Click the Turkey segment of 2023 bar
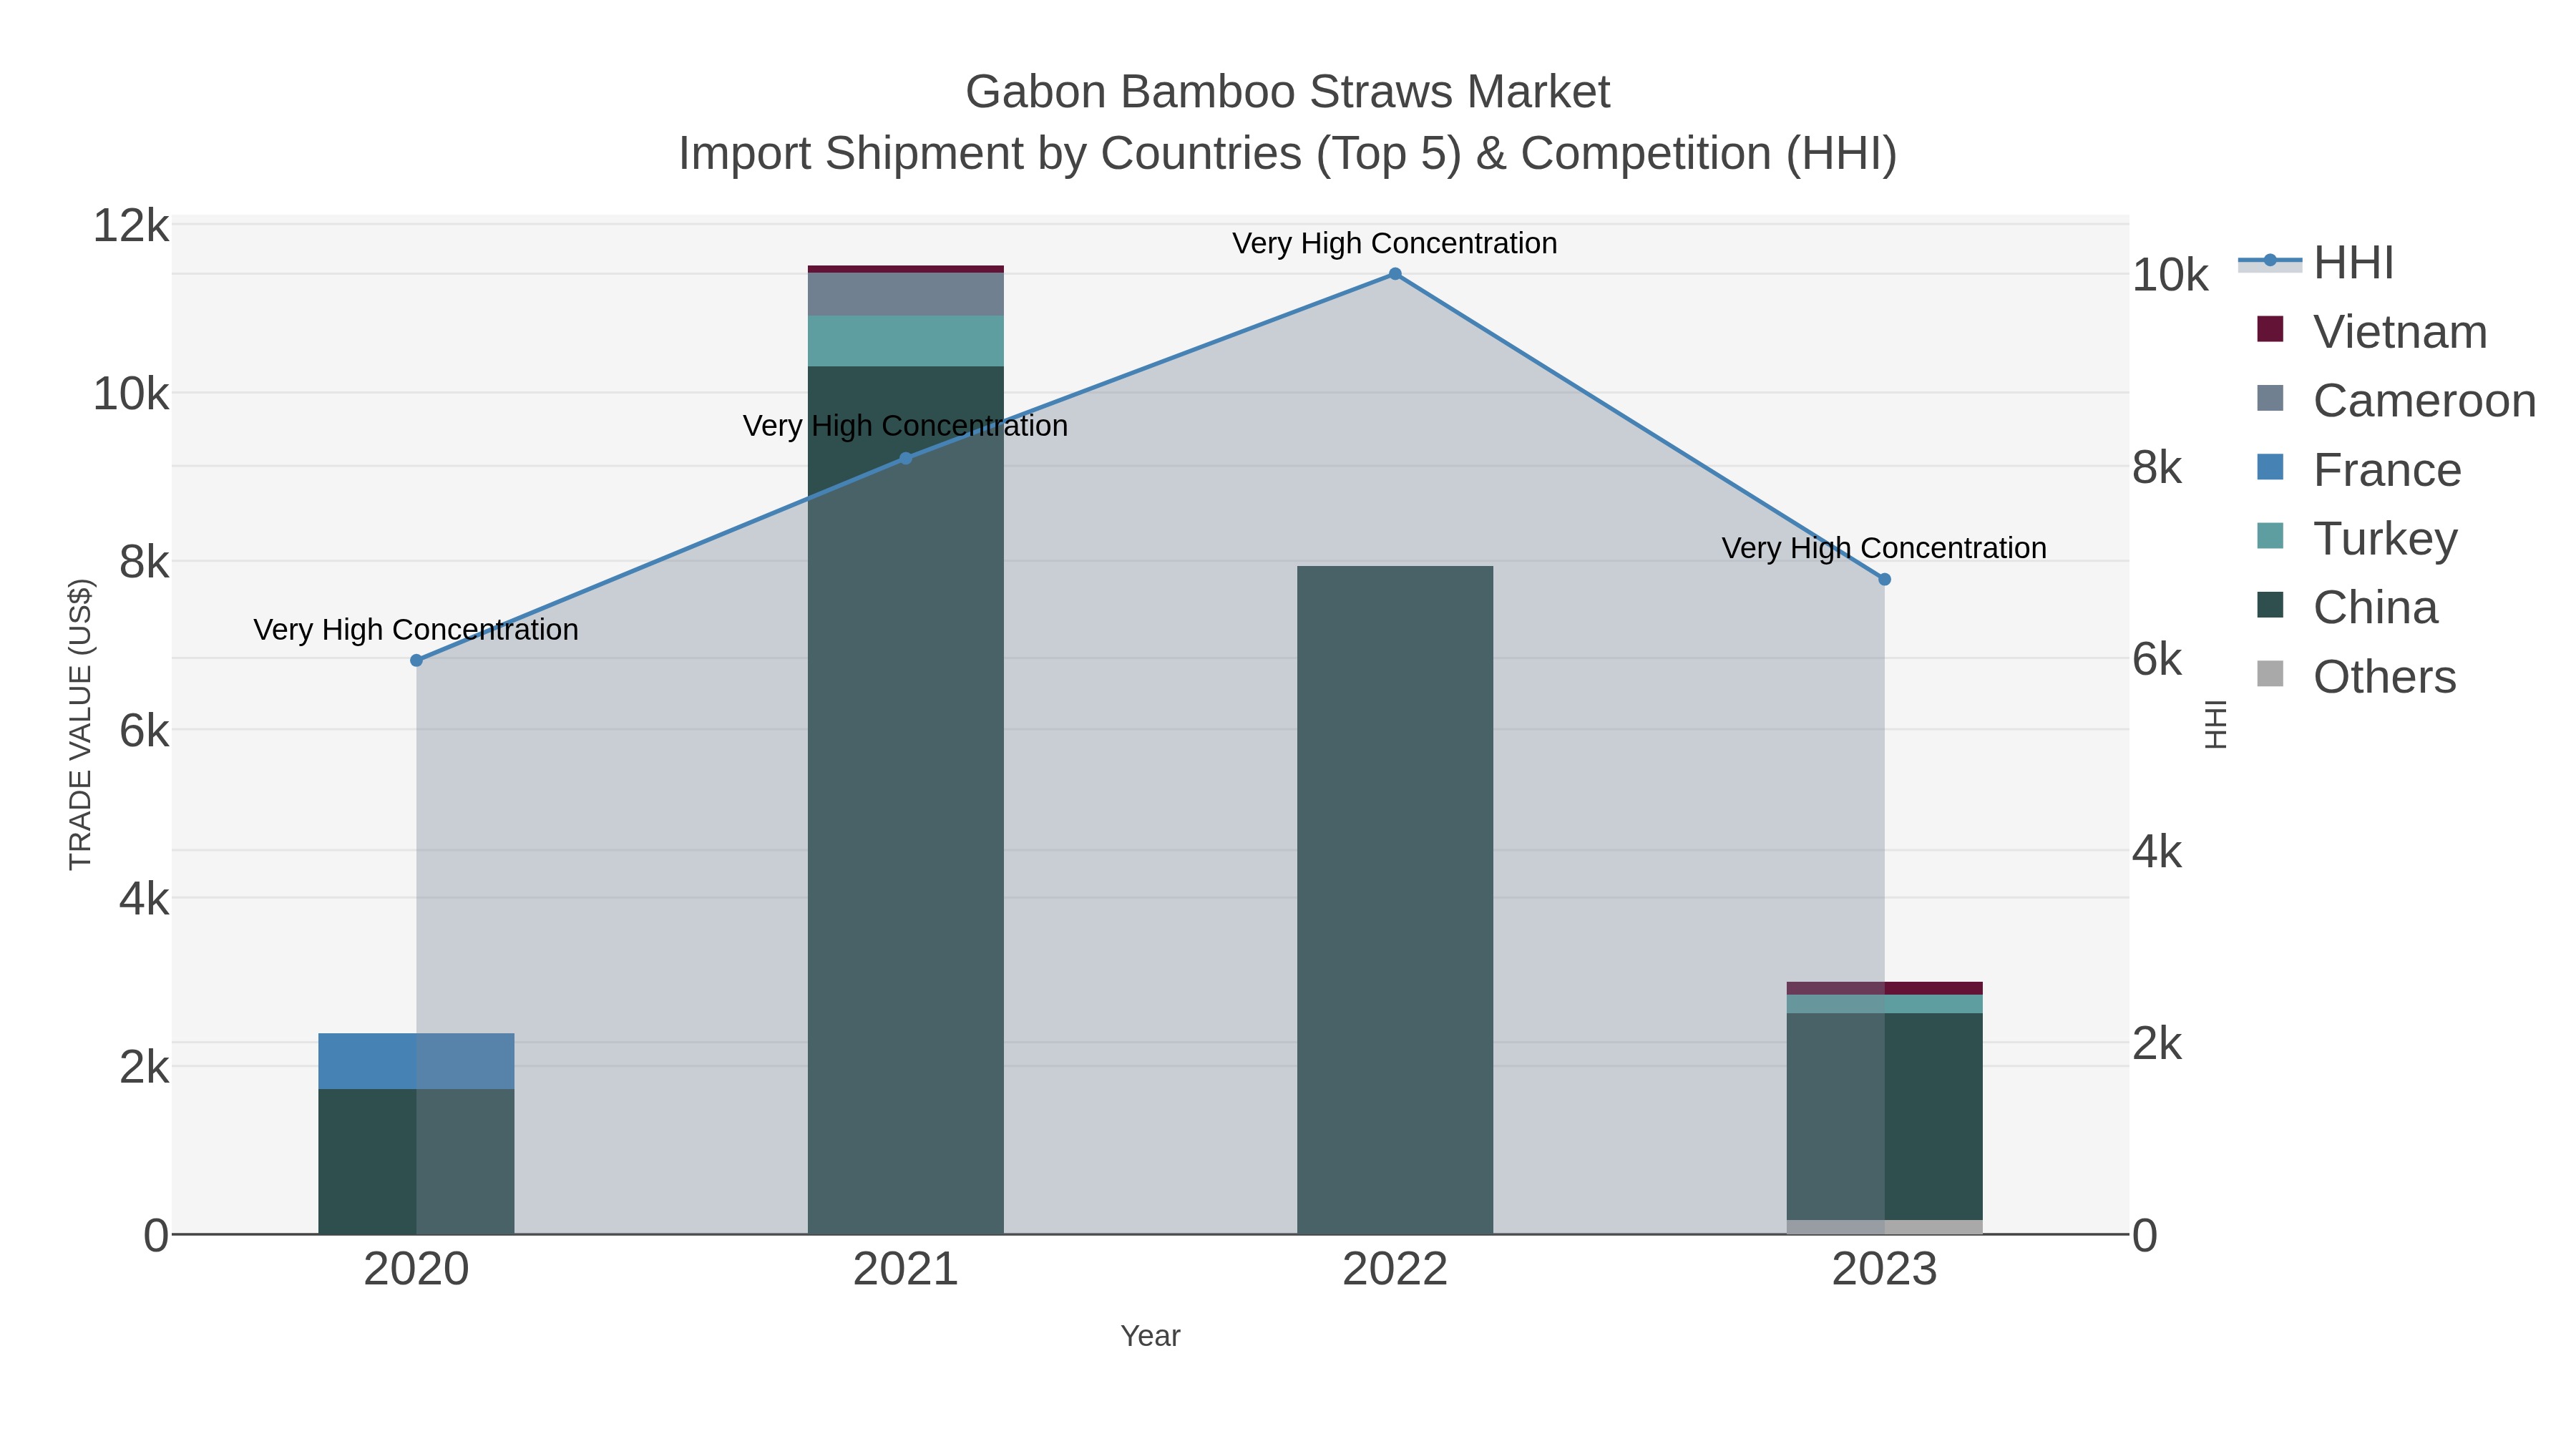Viewport: 2576px width, 1449px height. coord(1884,1004)
